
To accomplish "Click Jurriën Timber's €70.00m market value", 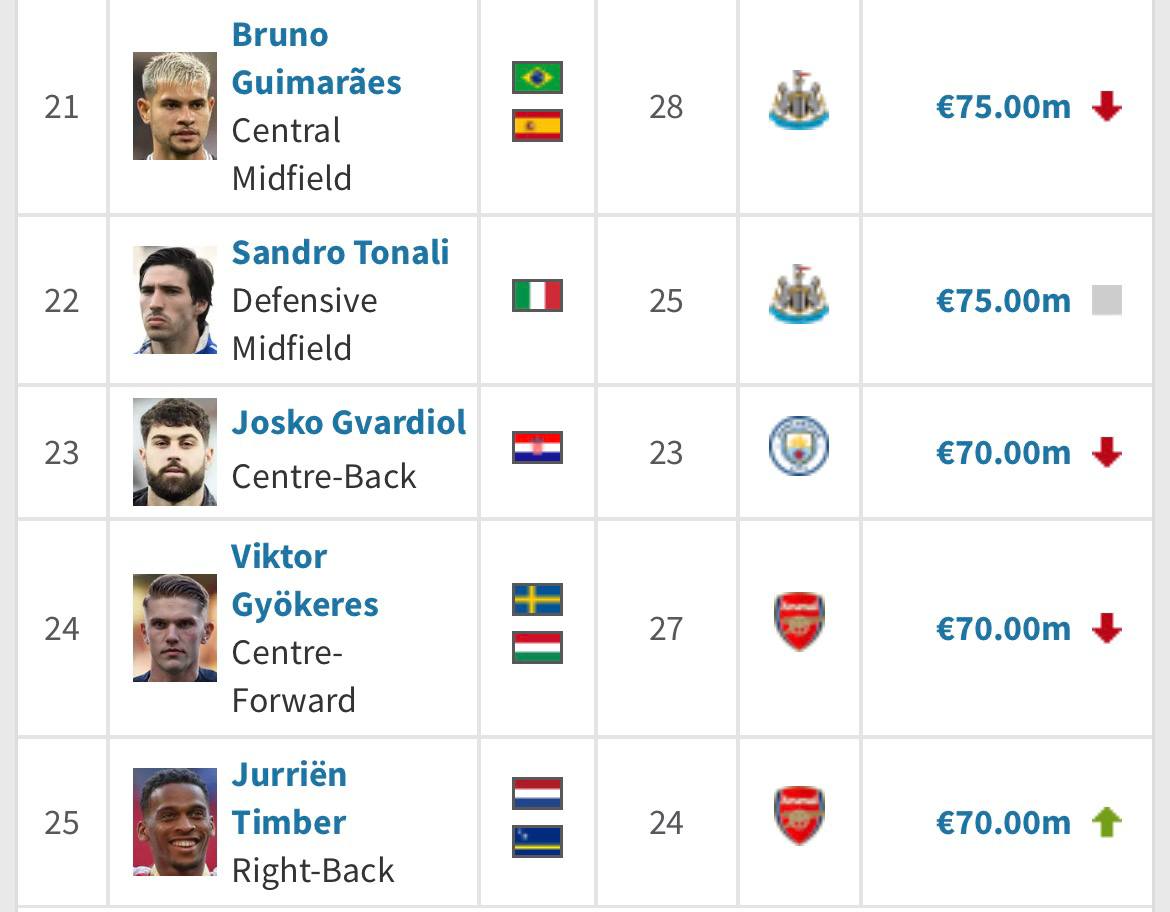I will (x=1003, y=823).
